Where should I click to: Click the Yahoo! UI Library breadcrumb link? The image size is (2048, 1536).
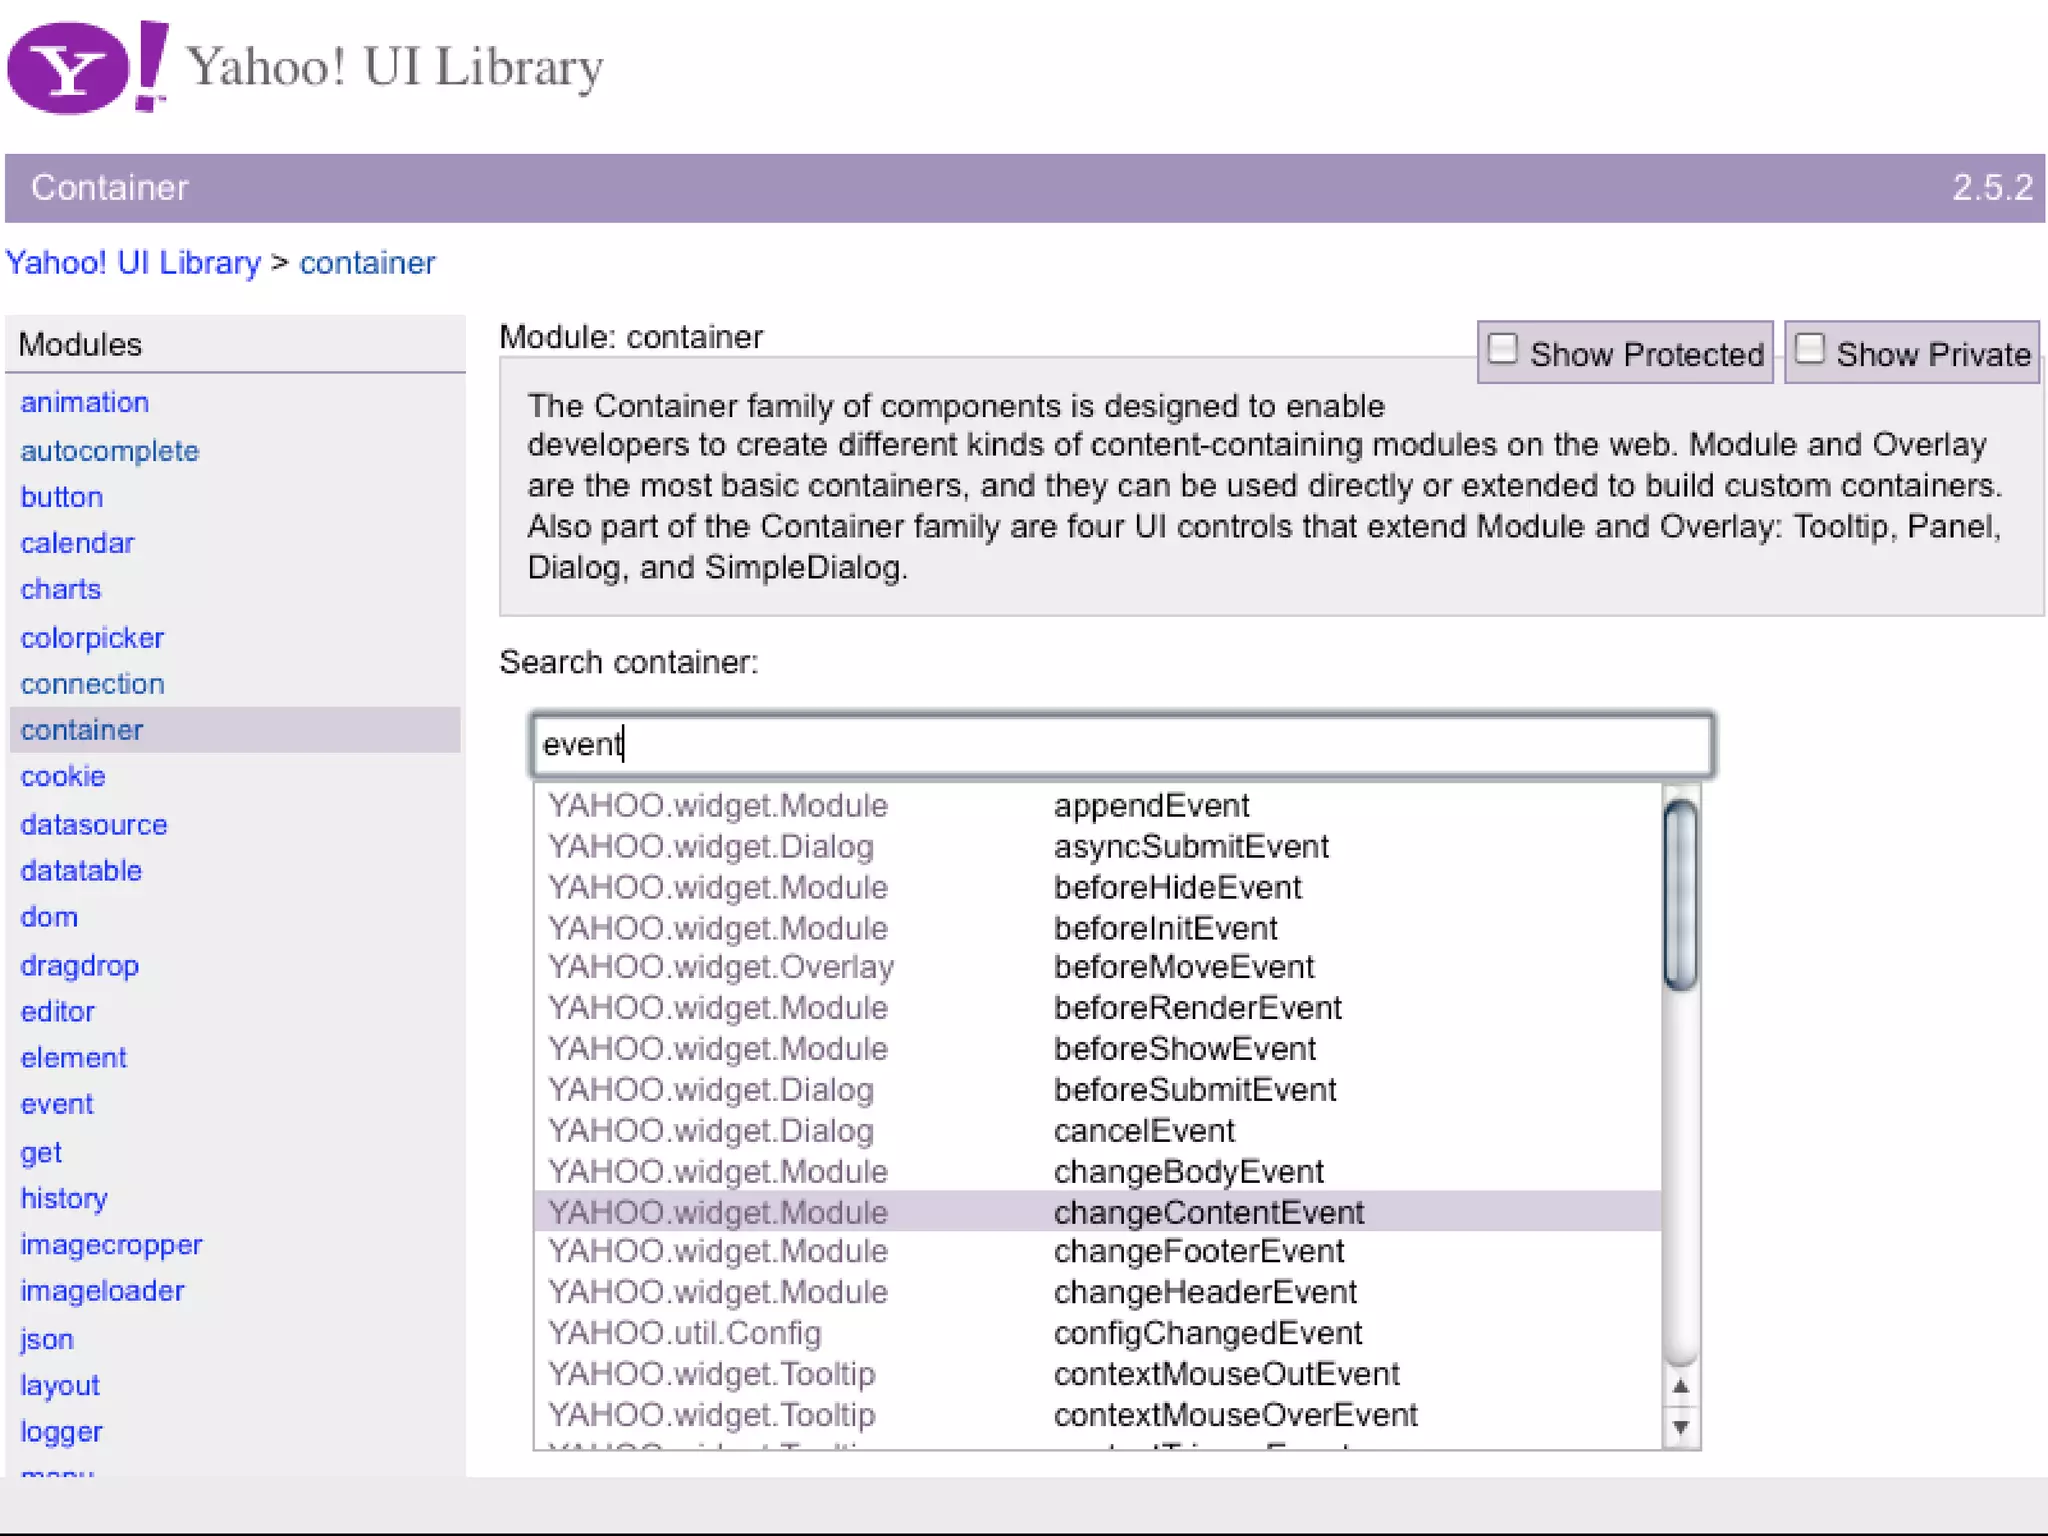[133, 263]
